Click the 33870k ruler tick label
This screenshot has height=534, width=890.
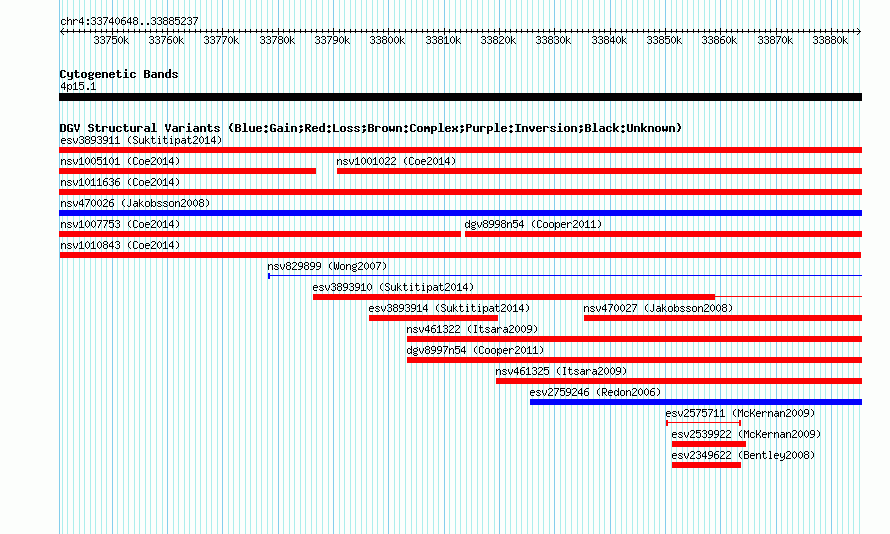[x=775, y=40]
